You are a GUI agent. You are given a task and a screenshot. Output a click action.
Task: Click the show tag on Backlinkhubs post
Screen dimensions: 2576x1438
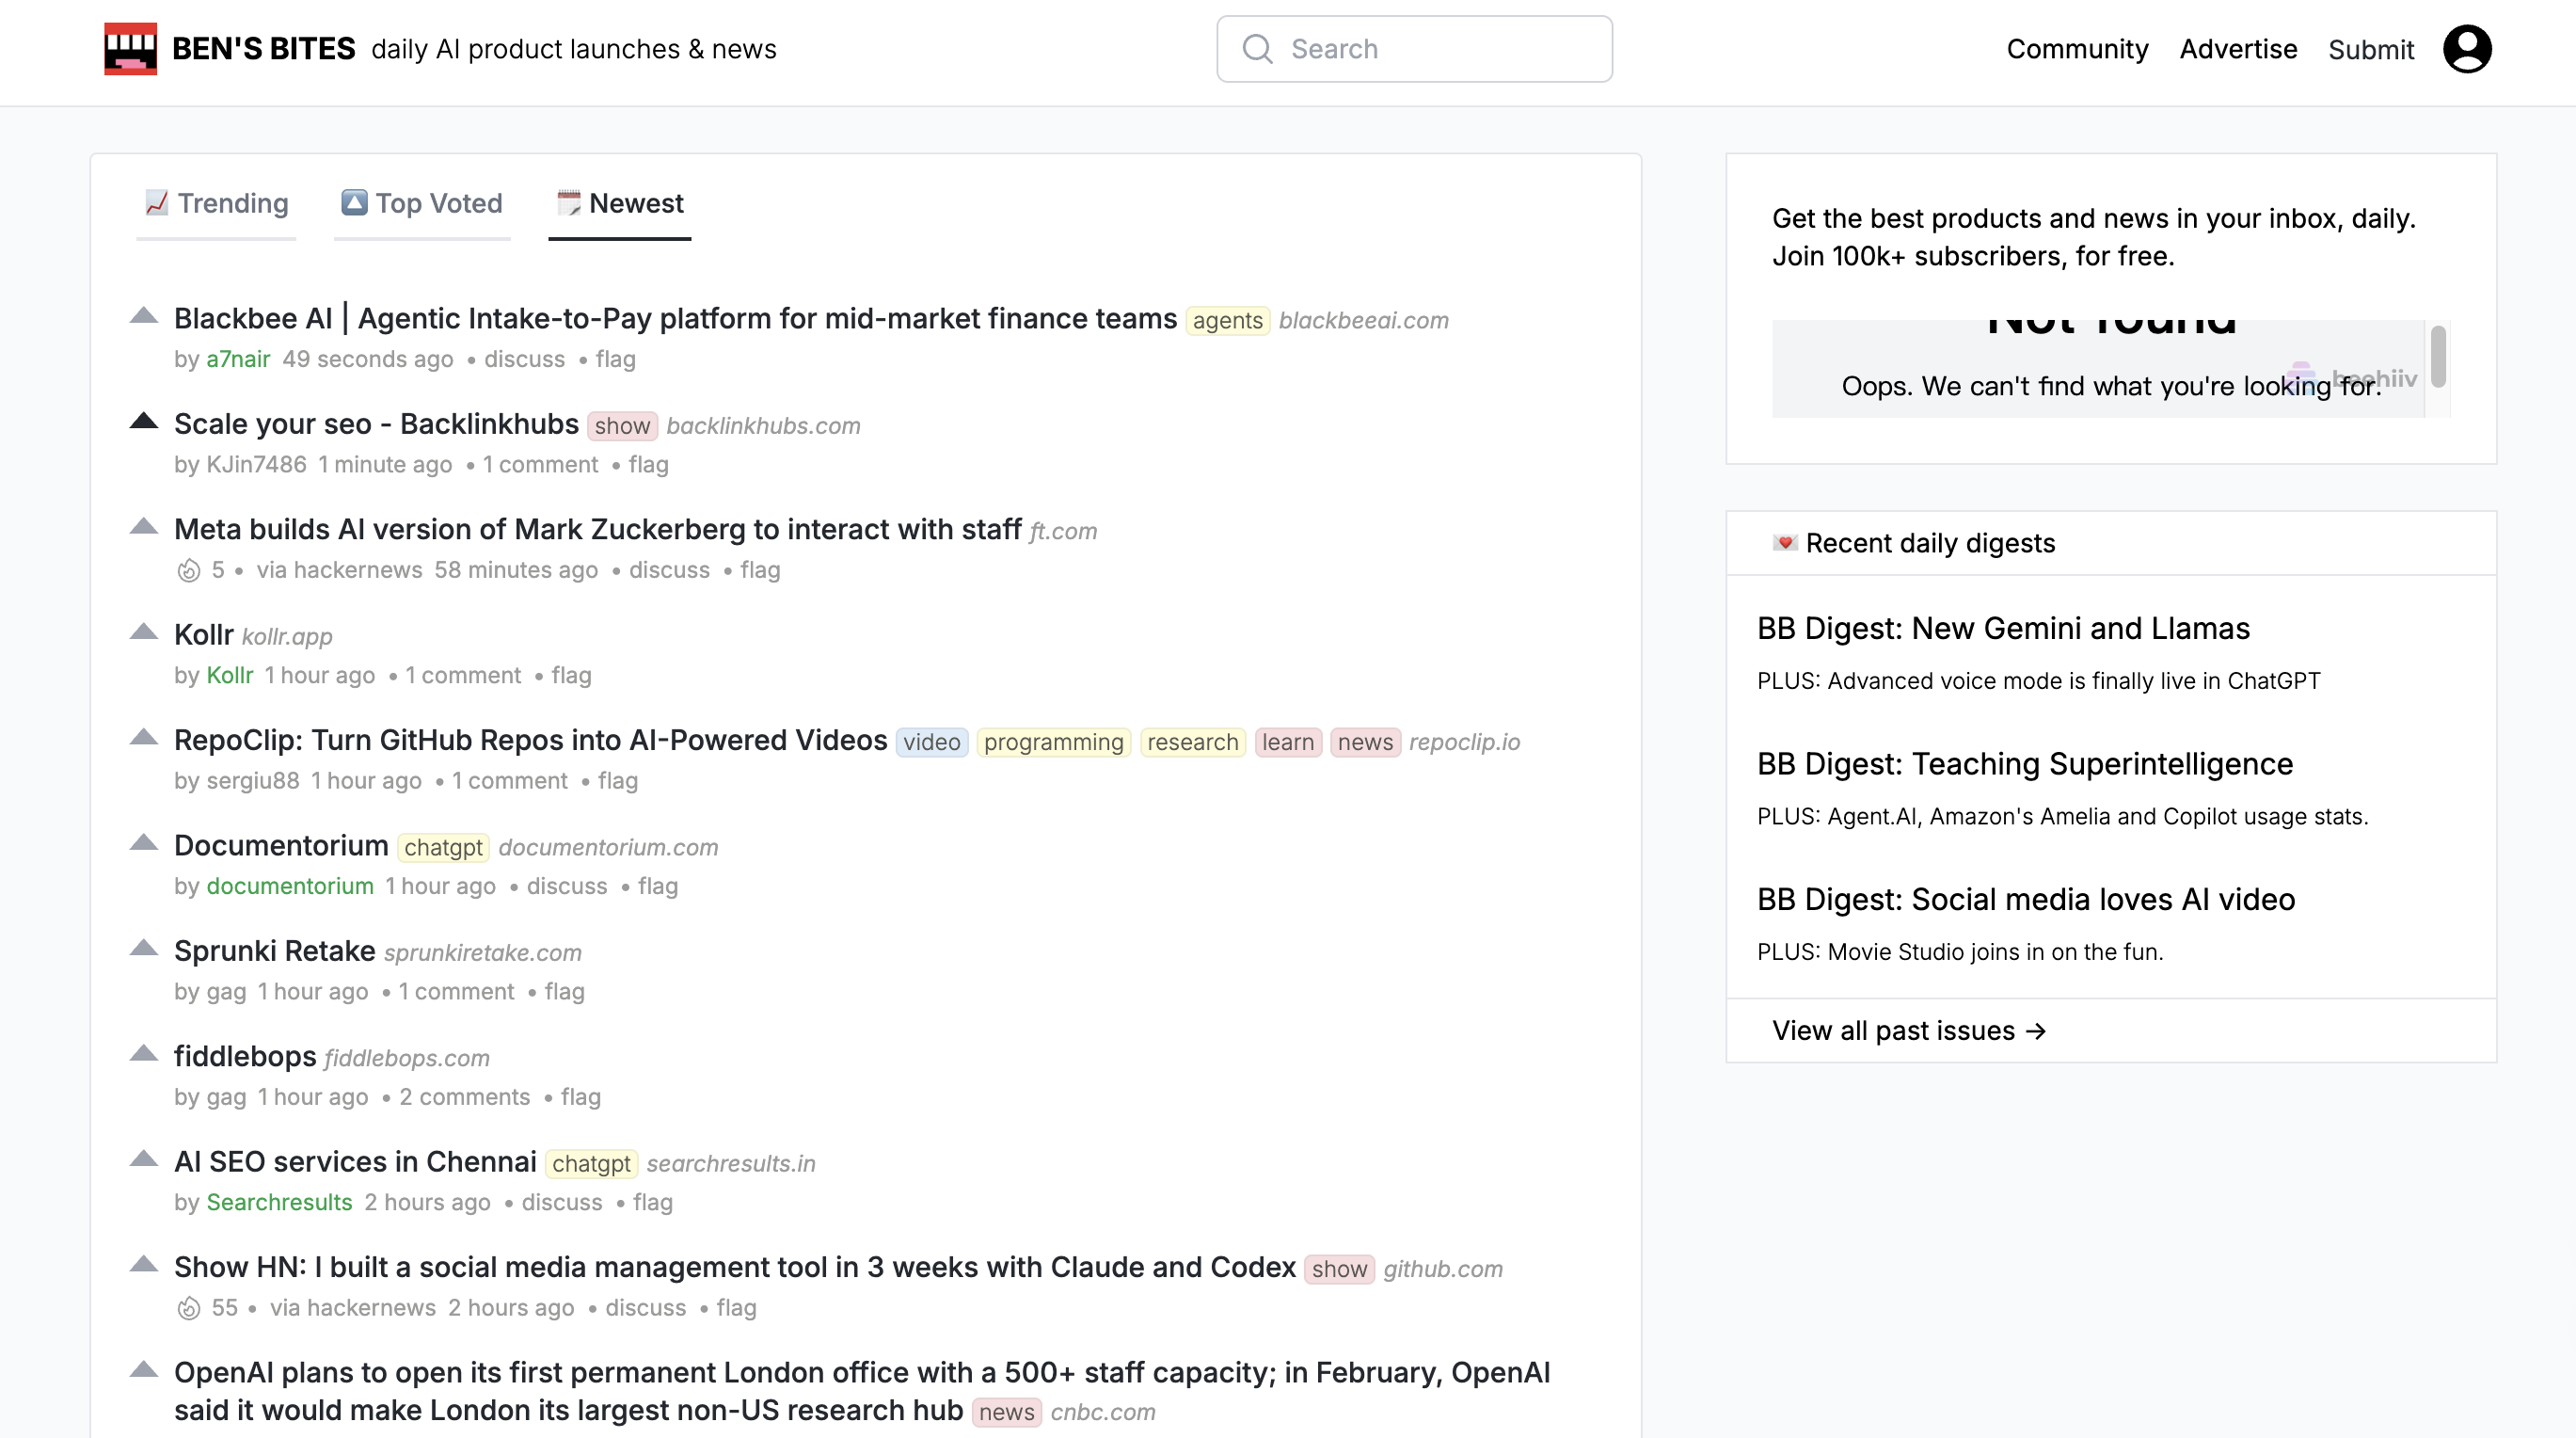622,426
